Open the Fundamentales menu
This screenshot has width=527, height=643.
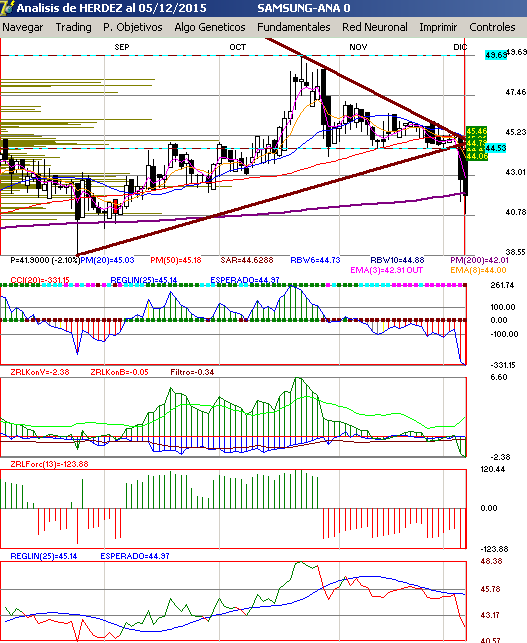pos(294,27)
